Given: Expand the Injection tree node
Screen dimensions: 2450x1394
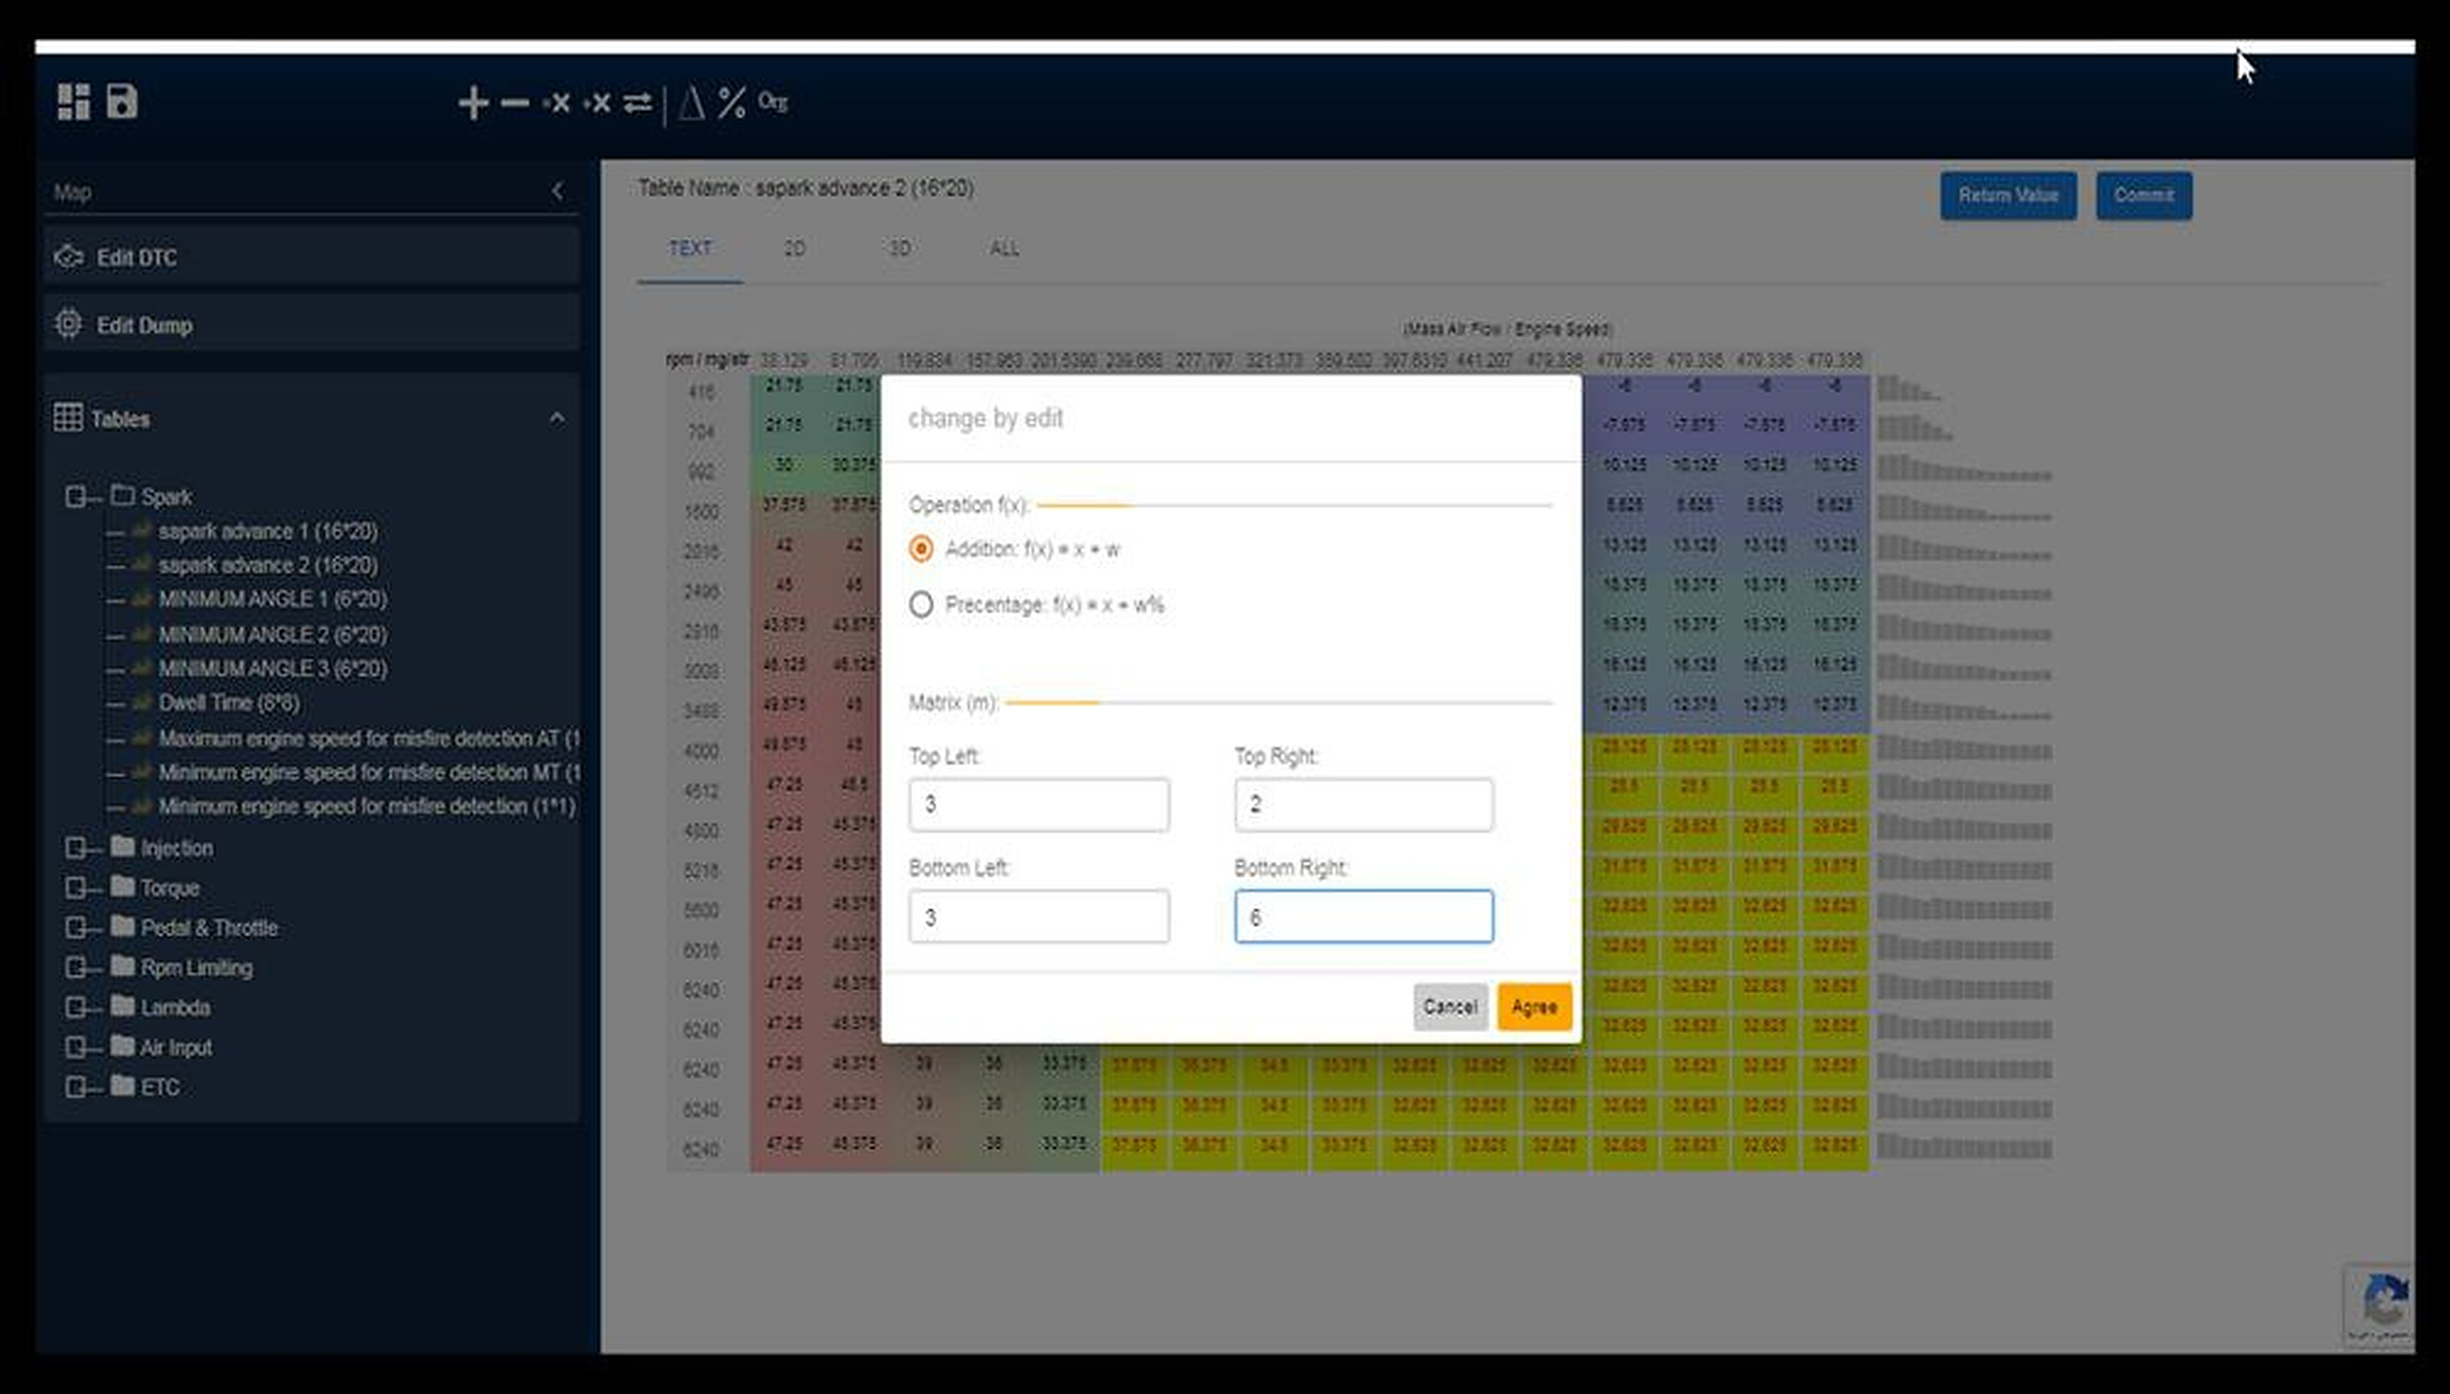Looking at the screenshot, I should pos(75,848).
